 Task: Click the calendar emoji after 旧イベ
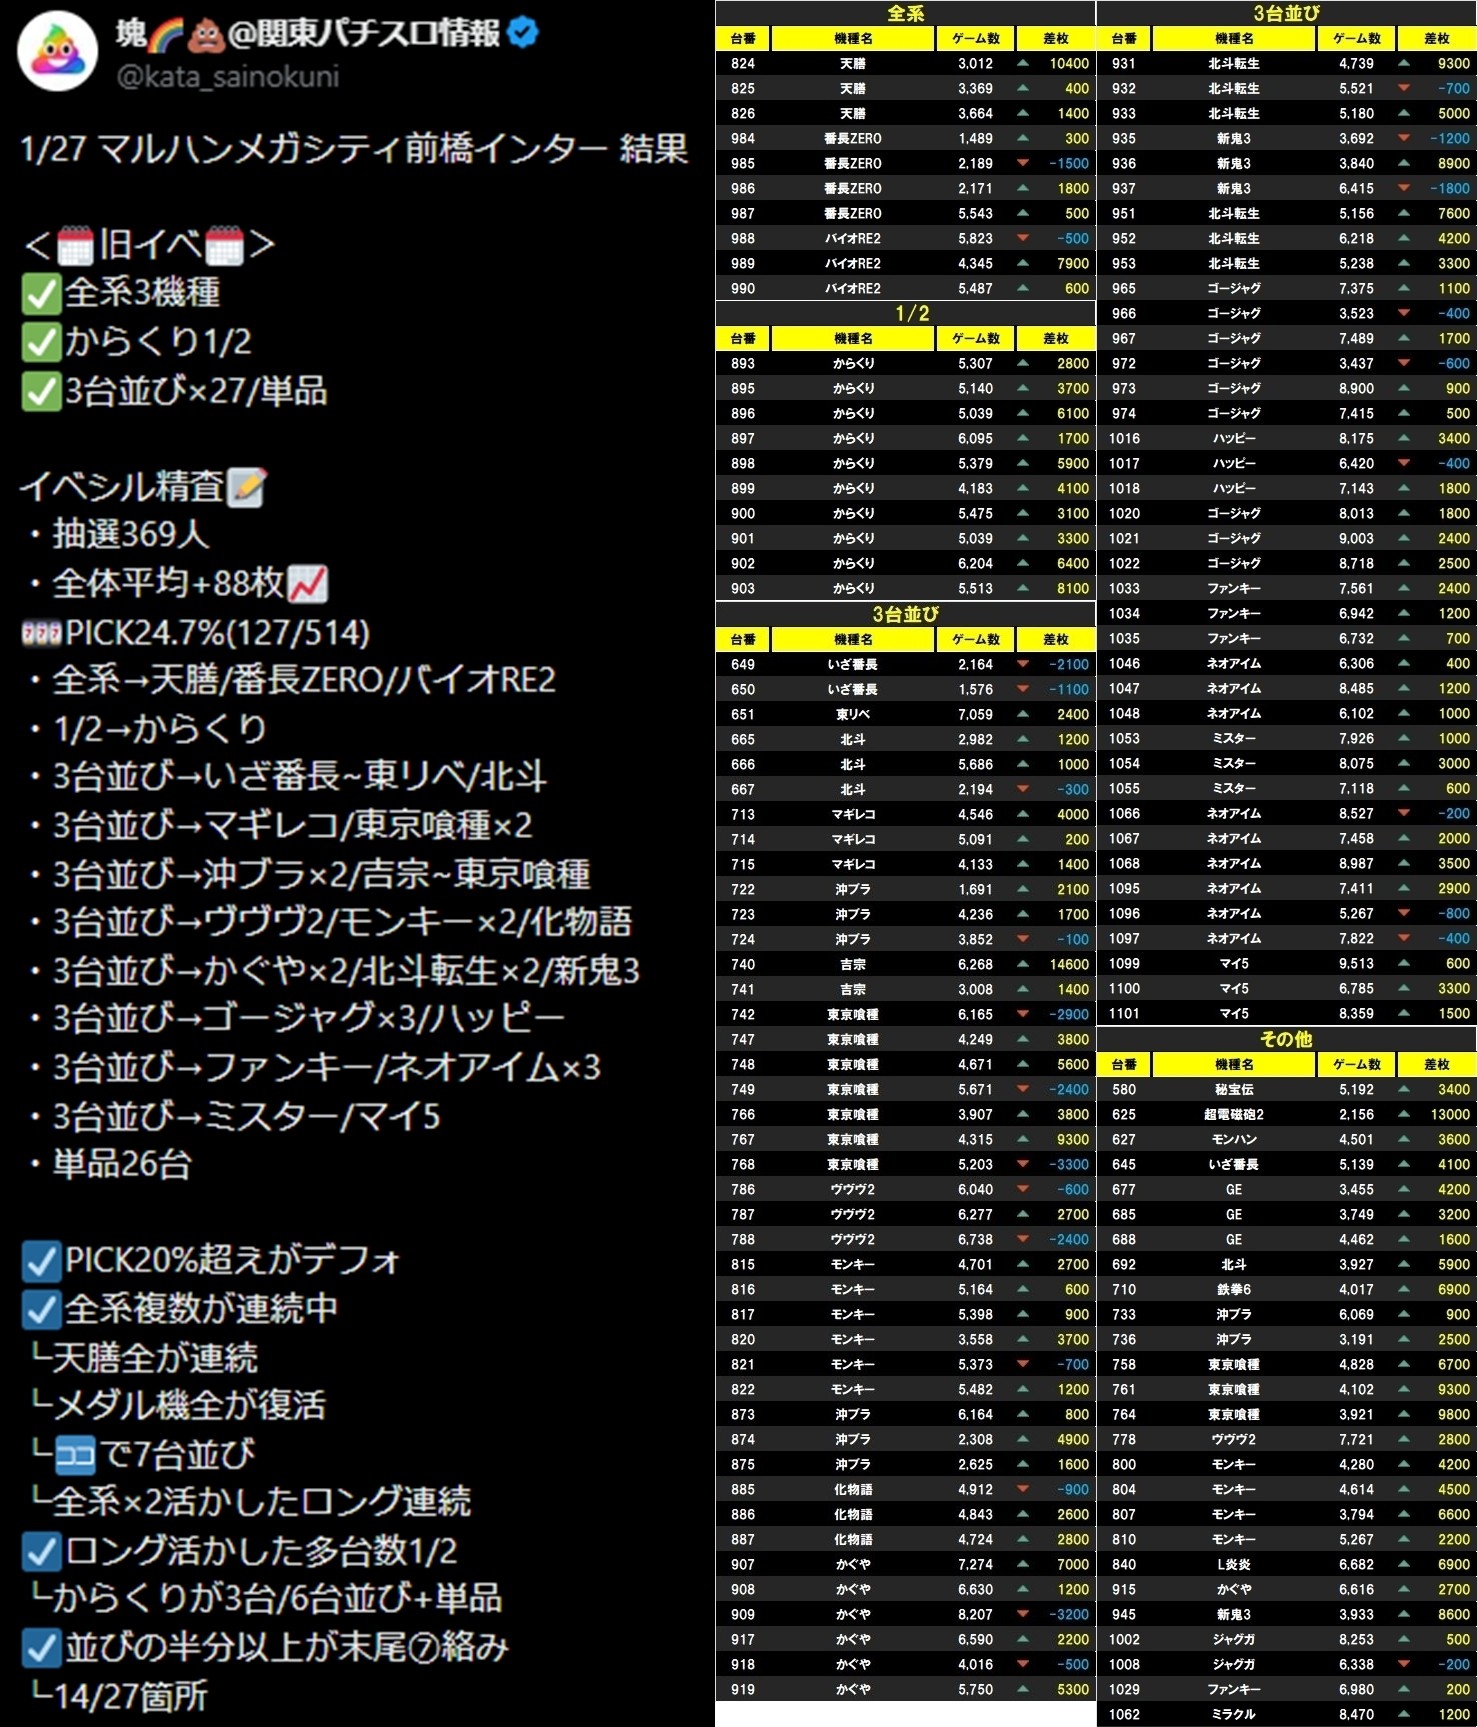point(224,245)
